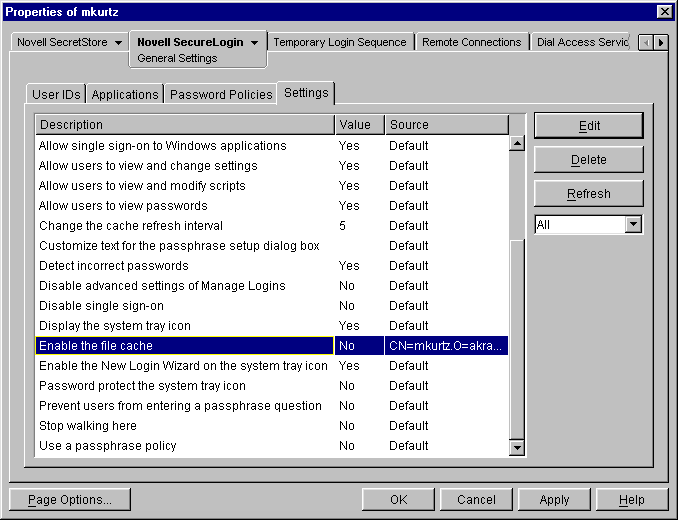Select 'Display the system tray icon' row

click(x=272, y=325)
